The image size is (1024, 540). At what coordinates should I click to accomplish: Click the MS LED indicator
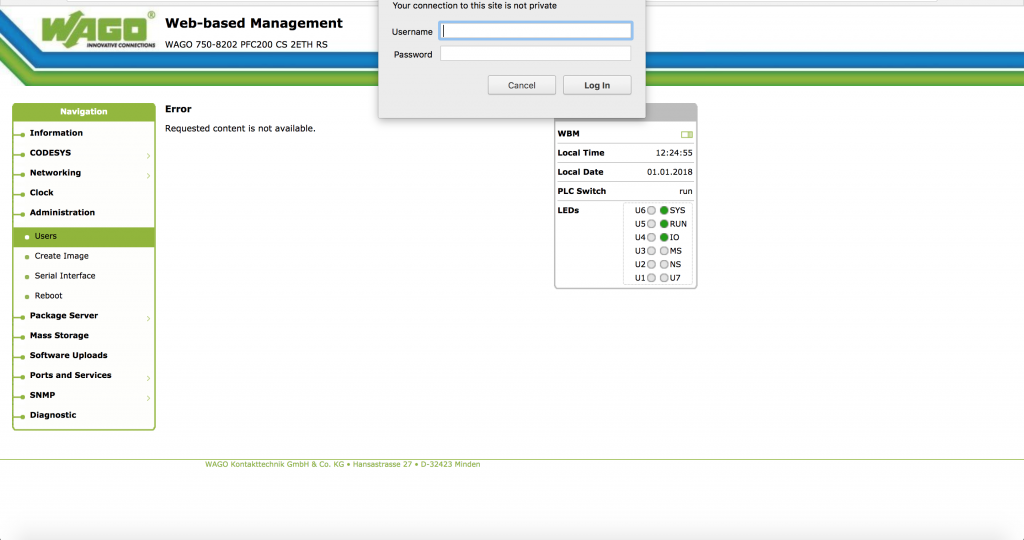tap(663, 251)
